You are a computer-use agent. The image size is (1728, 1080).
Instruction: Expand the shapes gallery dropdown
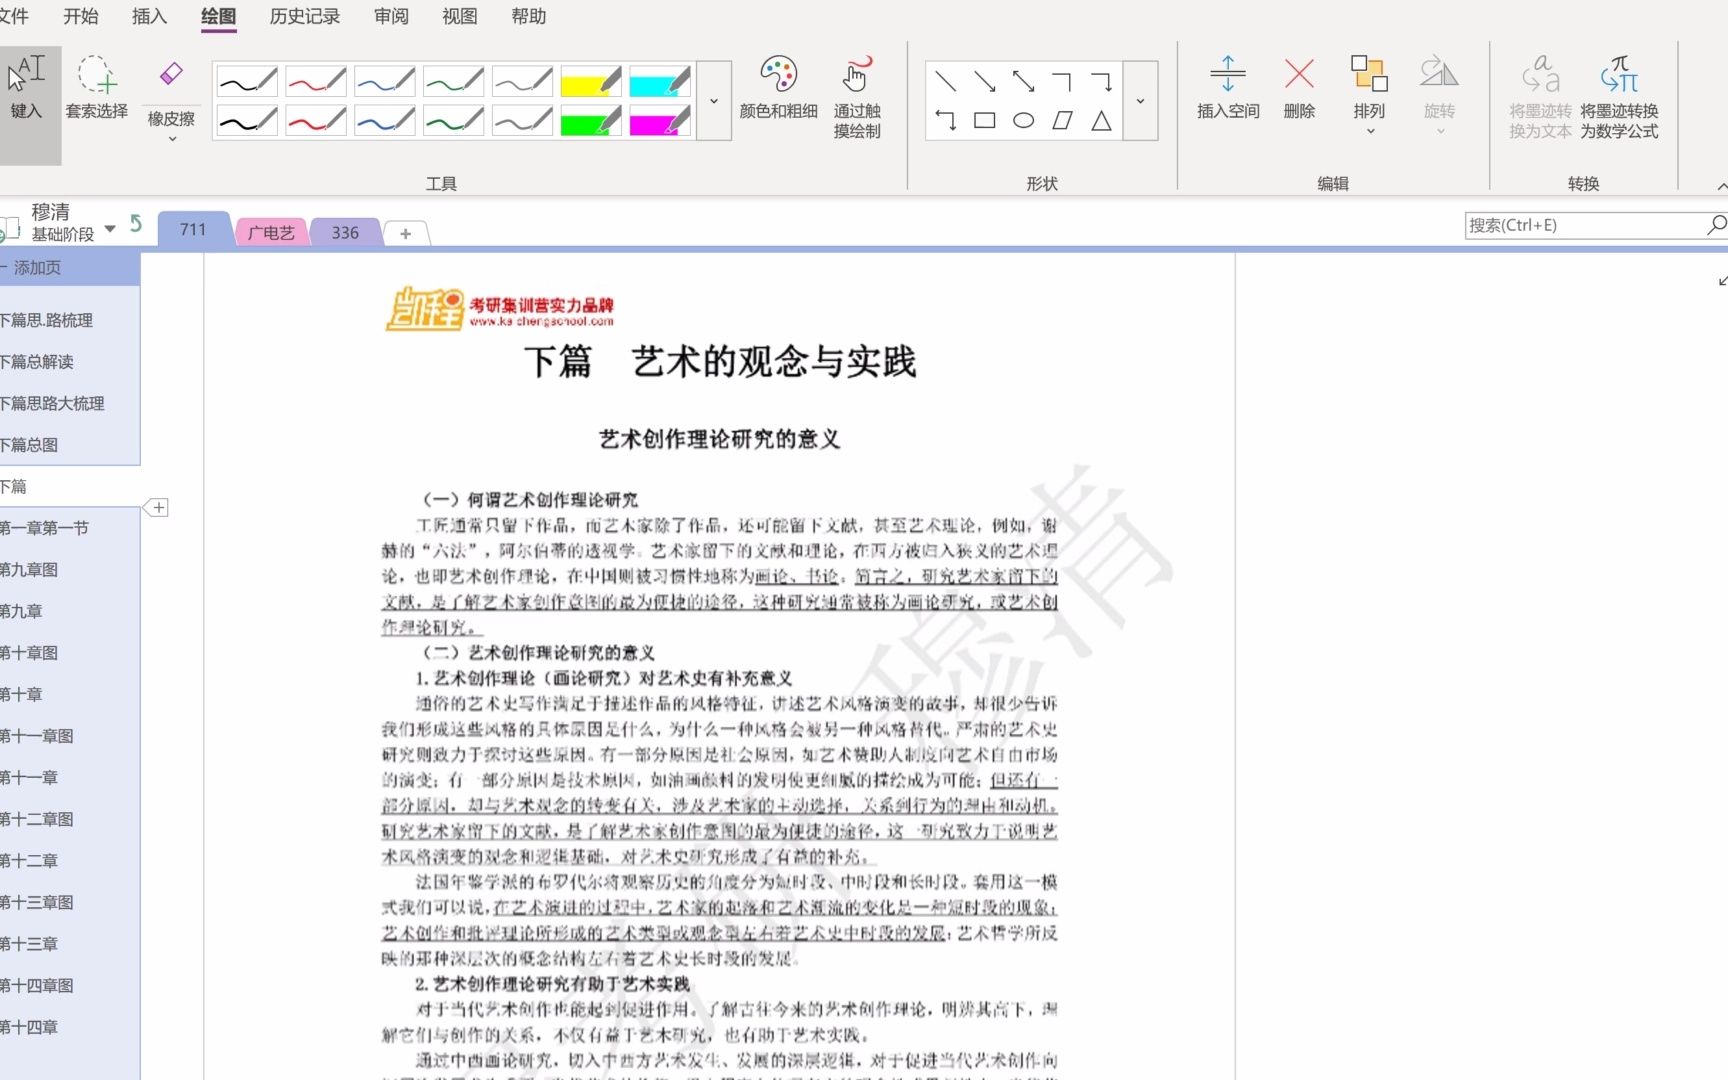[x=1140, y=101]
